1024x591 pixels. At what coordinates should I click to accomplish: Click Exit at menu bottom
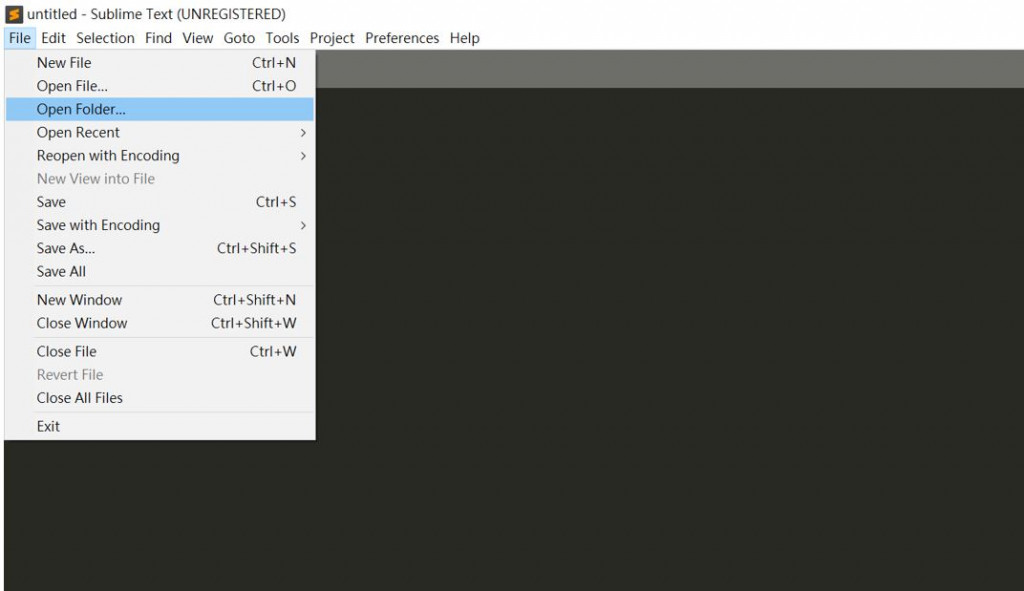pos(159,426)
